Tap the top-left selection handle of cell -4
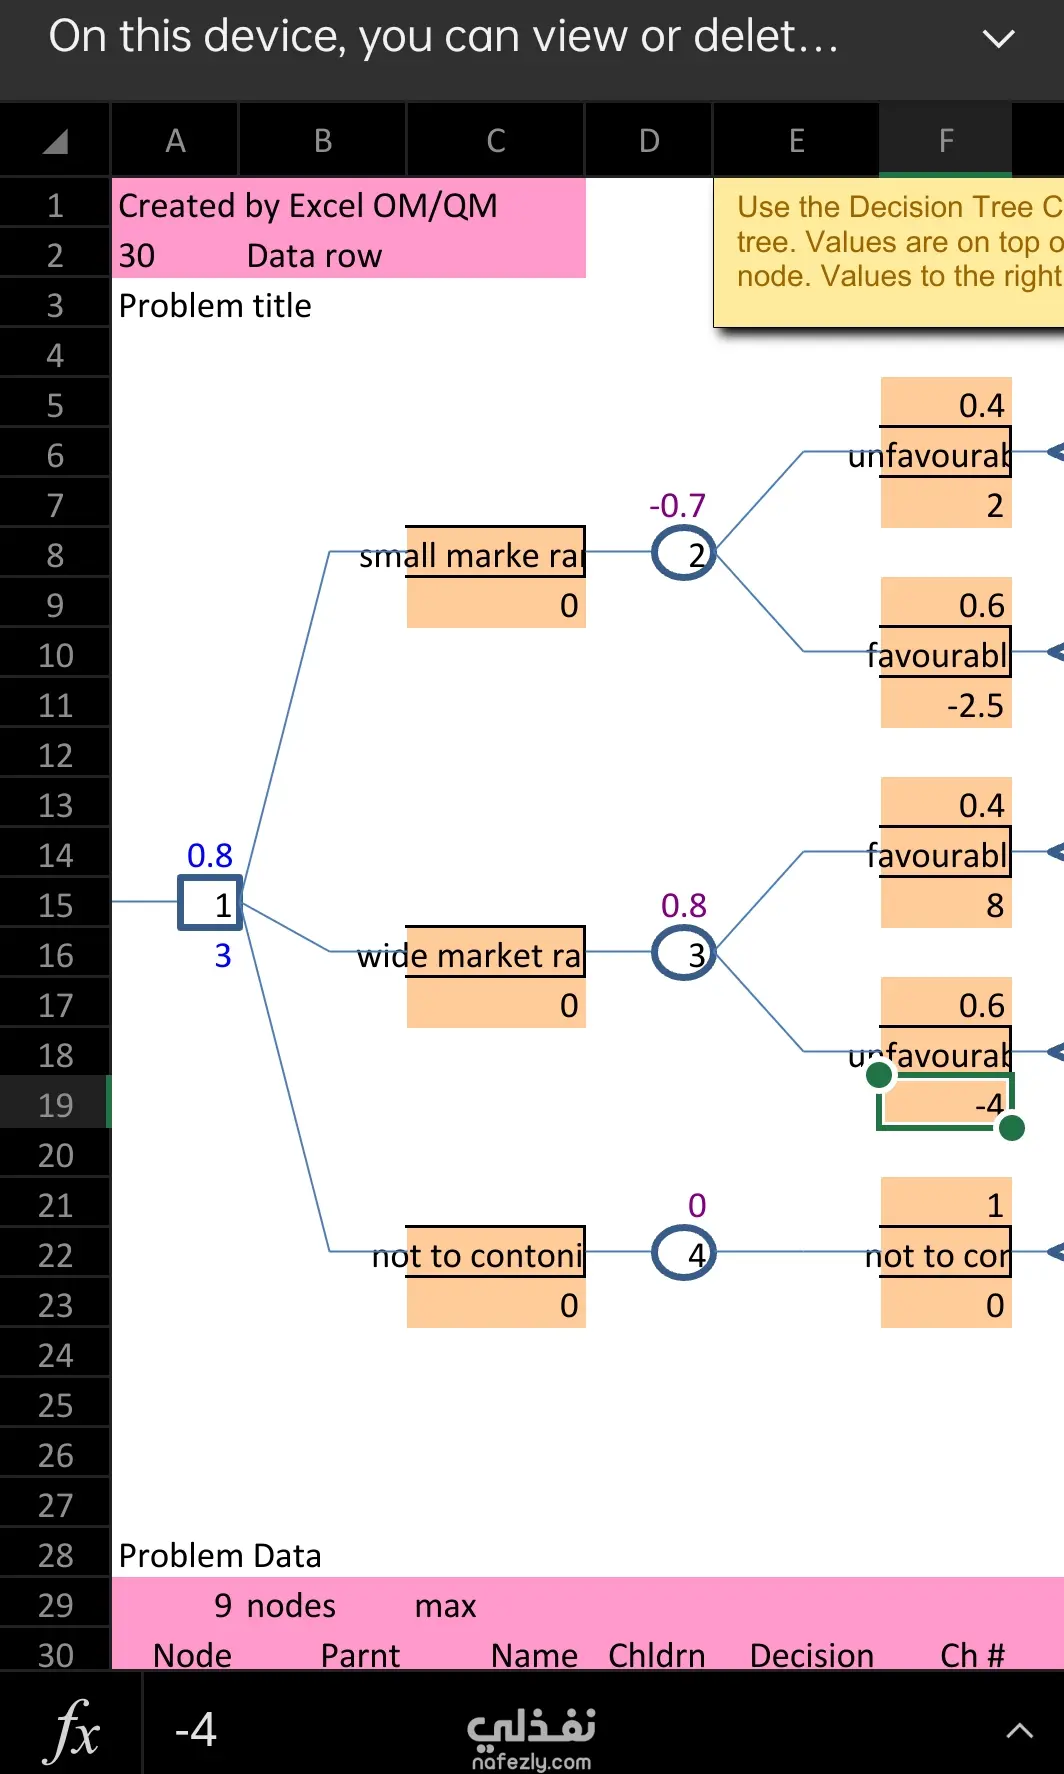This screenshot has height=1774, width=1064. 879,1075
